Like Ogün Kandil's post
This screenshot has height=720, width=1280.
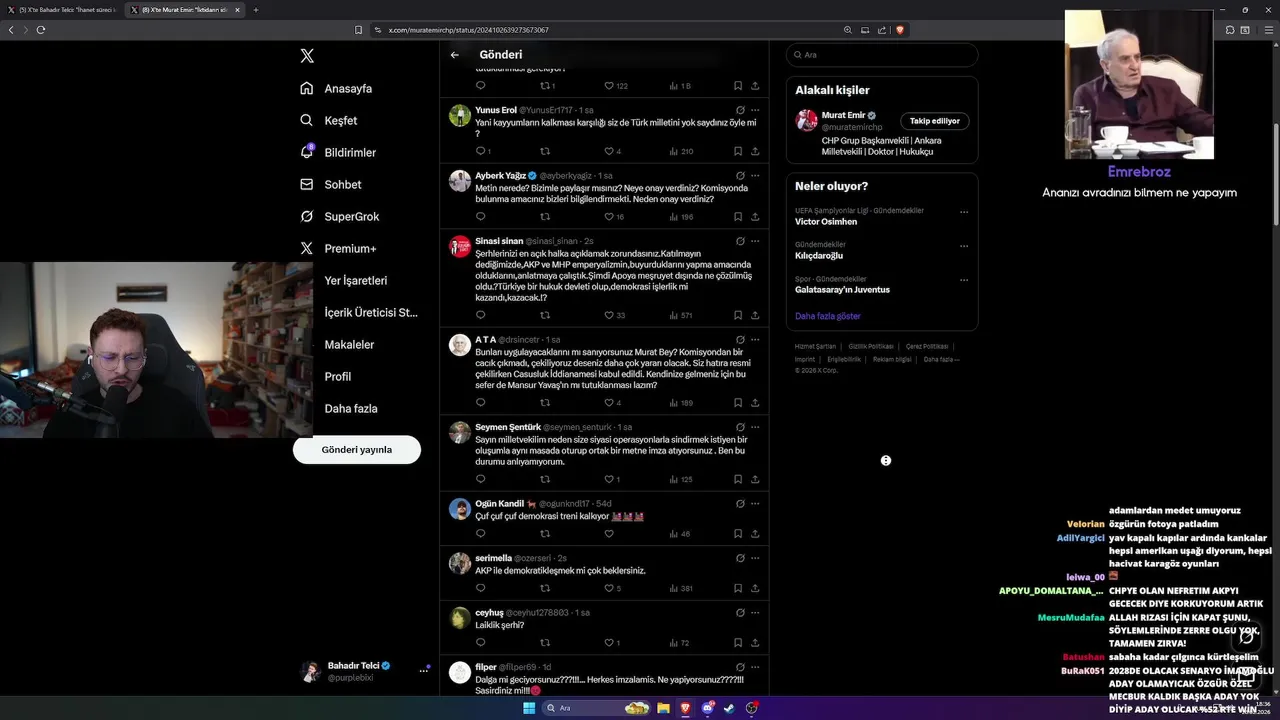tap(609, 534)
